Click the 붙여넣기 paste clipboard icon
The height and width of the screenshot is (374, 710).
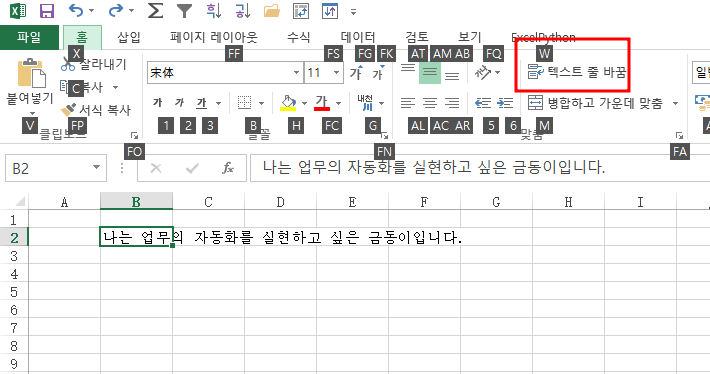pyautogui.click(x=31, y=72)
